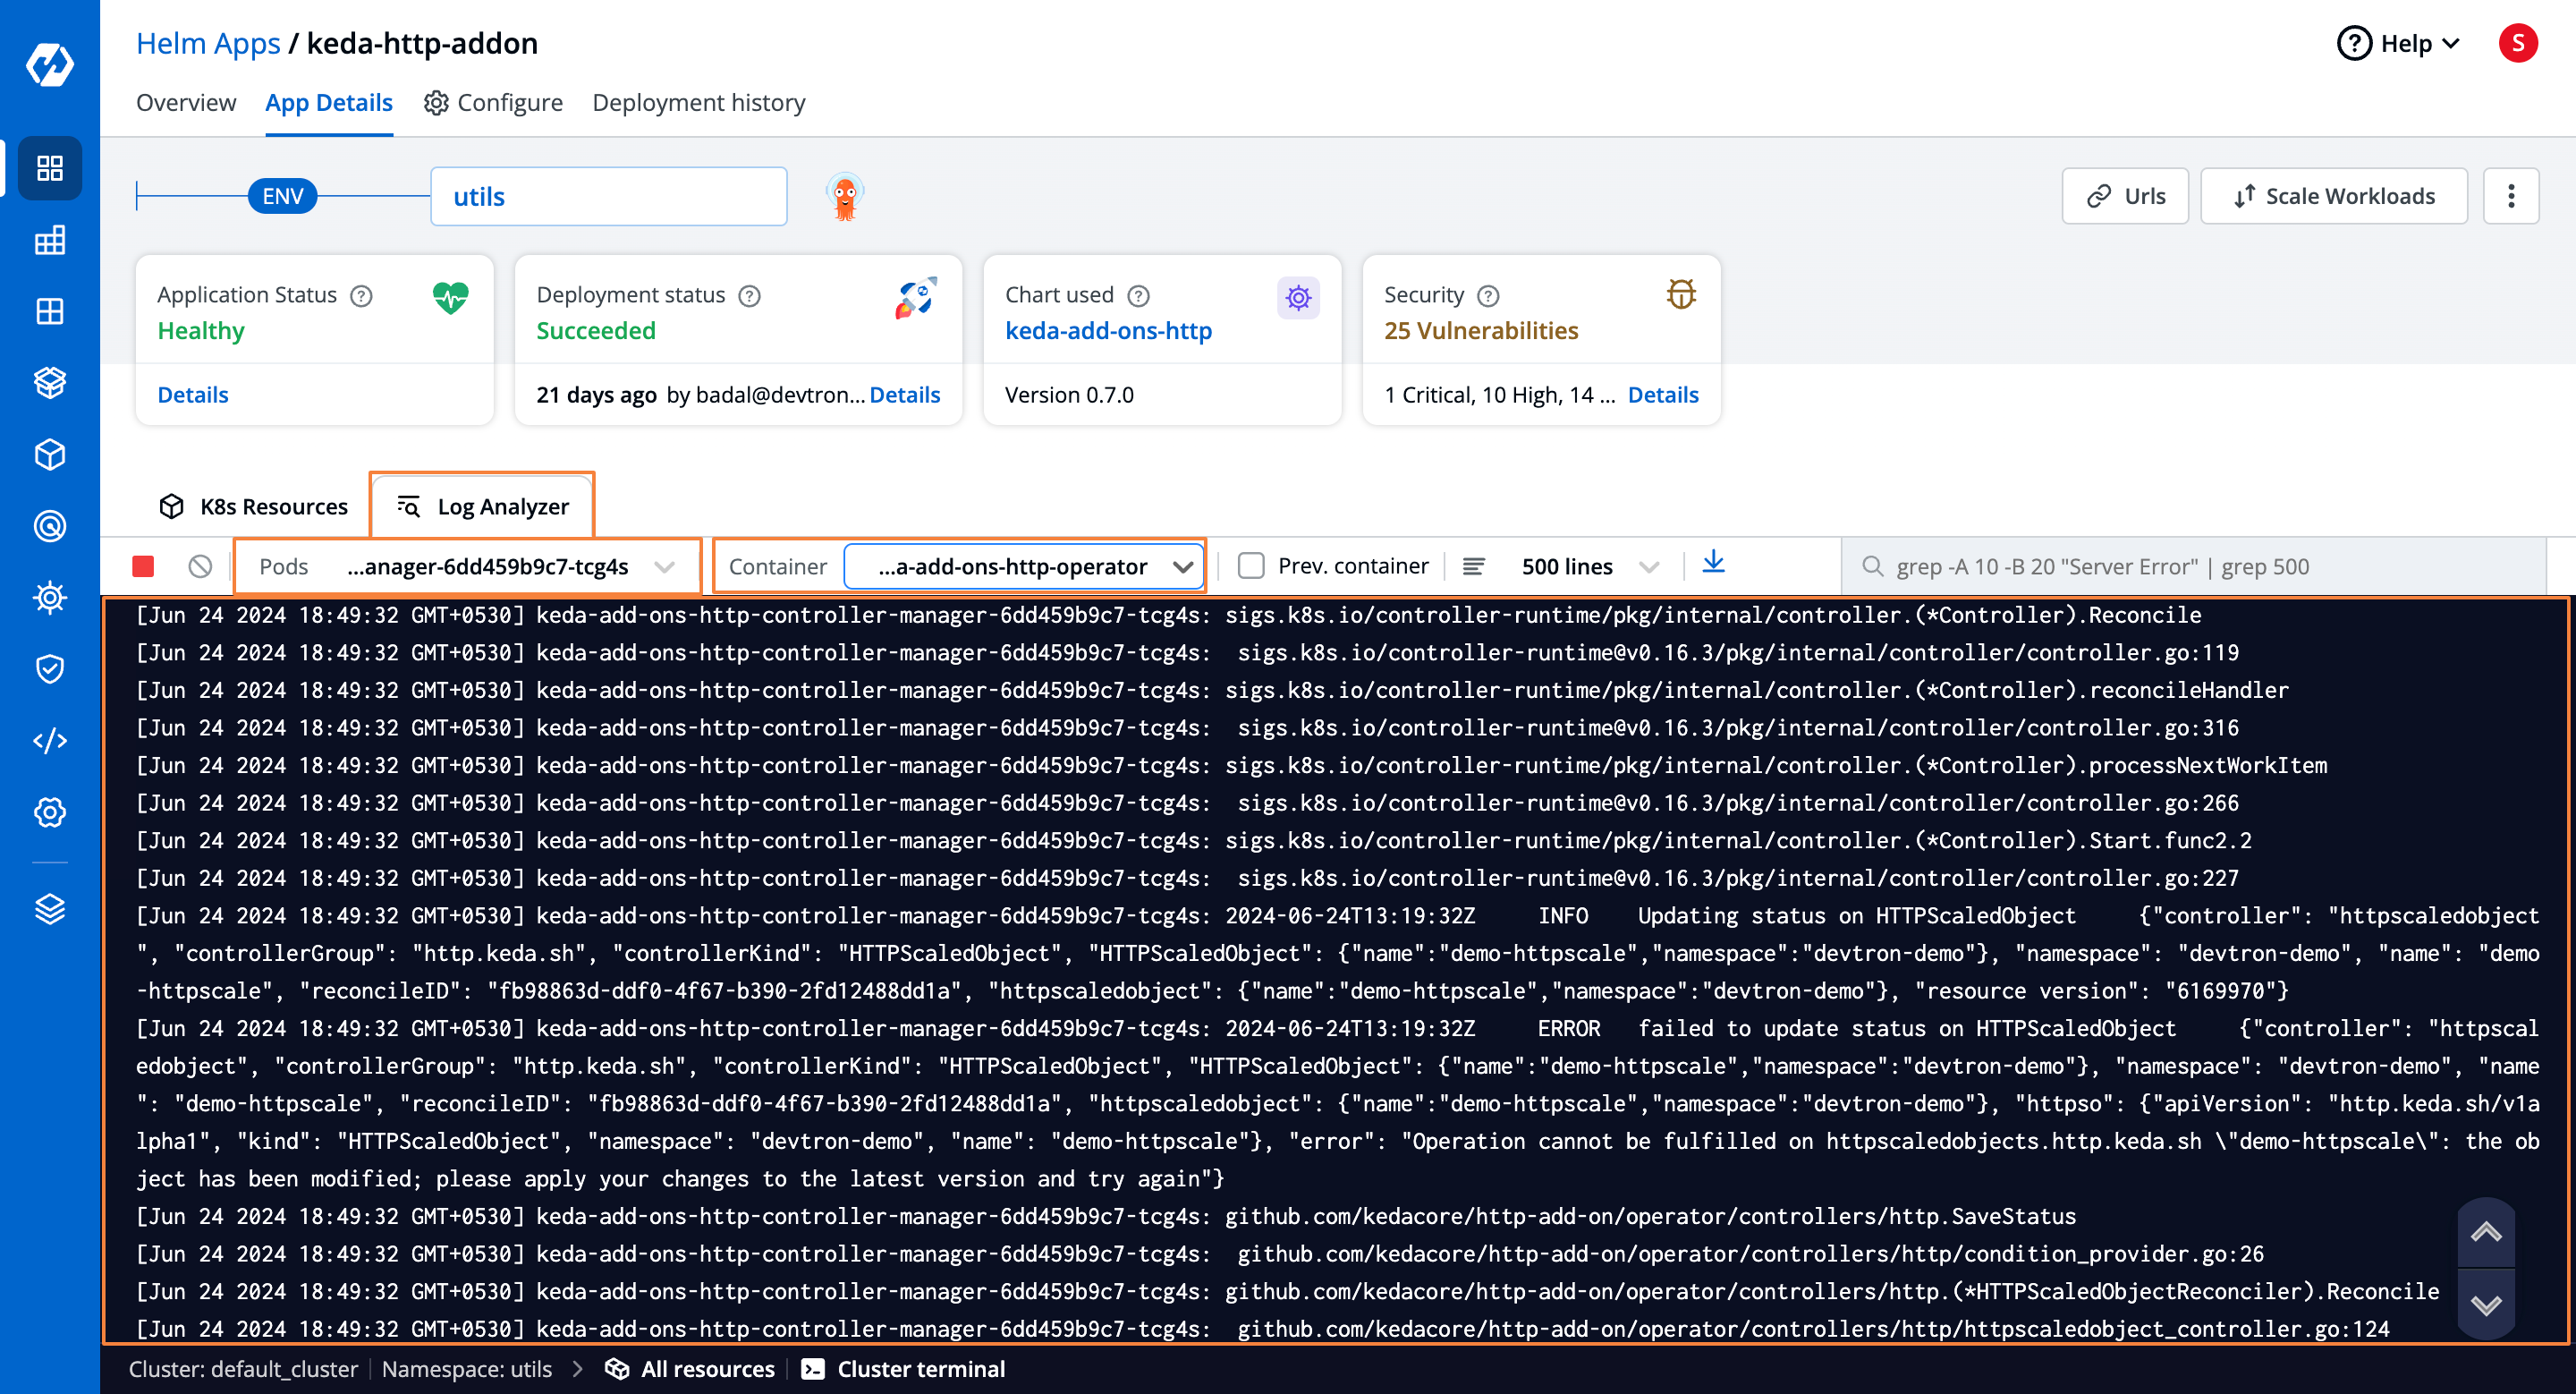Screen dimensions: 2576x1394
Task: Open the Deployment history tab
Action: coord(698,102)
